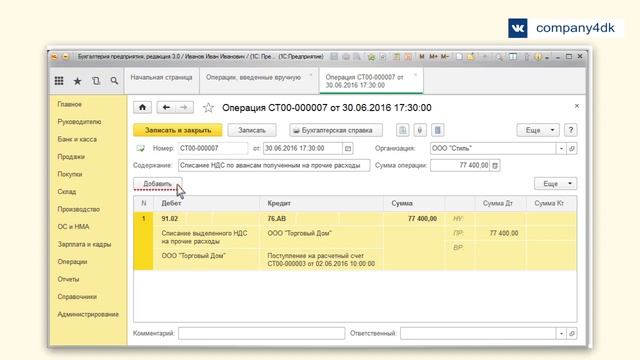
Task: Click the date field 30.06.2016 17:30:00
Action: (302, 149)
